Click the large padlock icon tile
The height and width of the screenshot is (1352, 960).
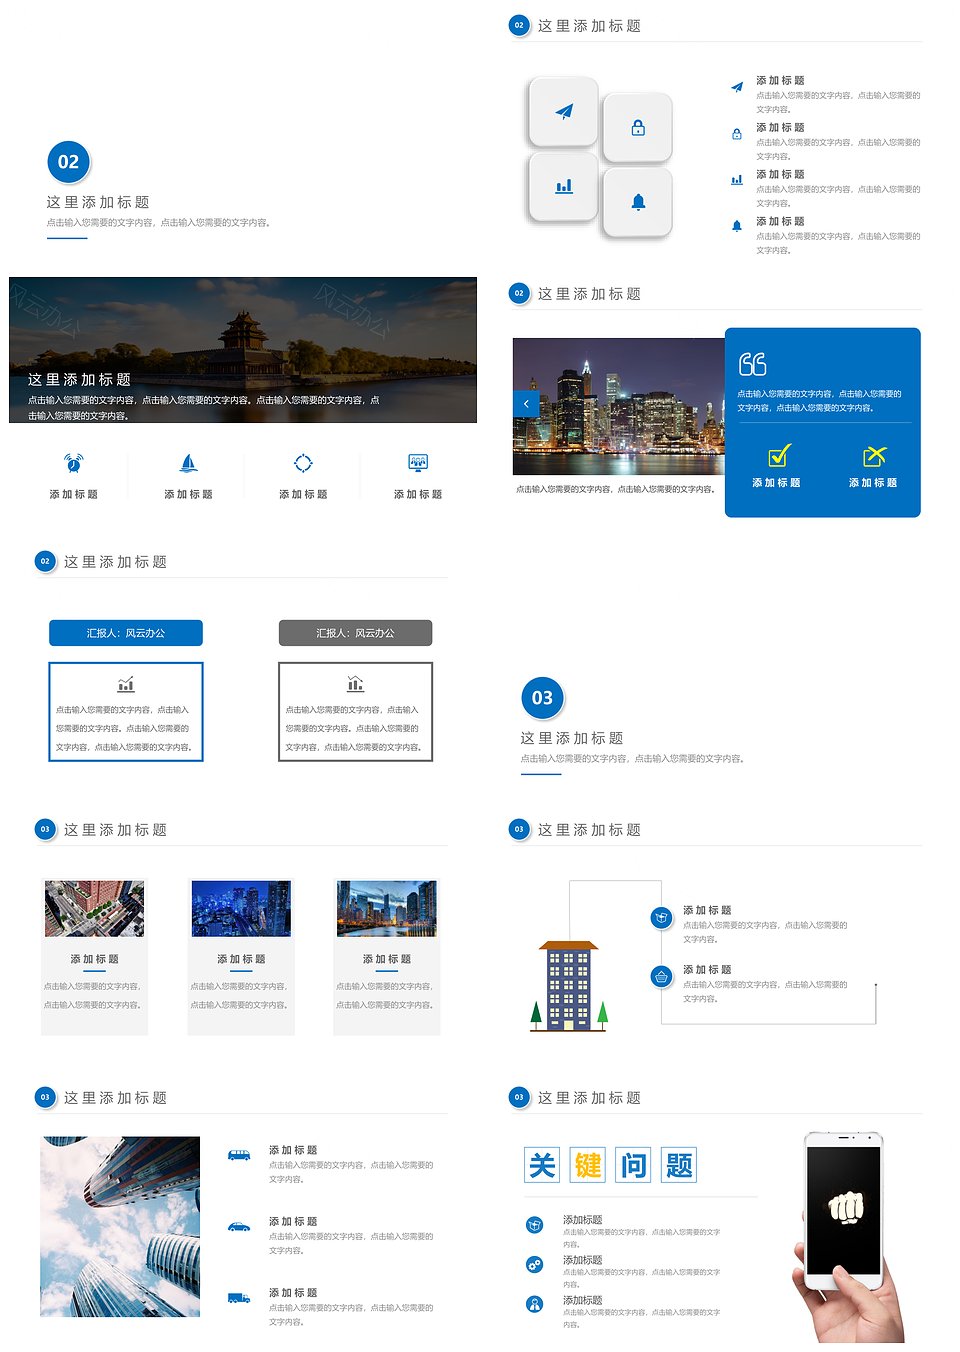click(638, 128)
